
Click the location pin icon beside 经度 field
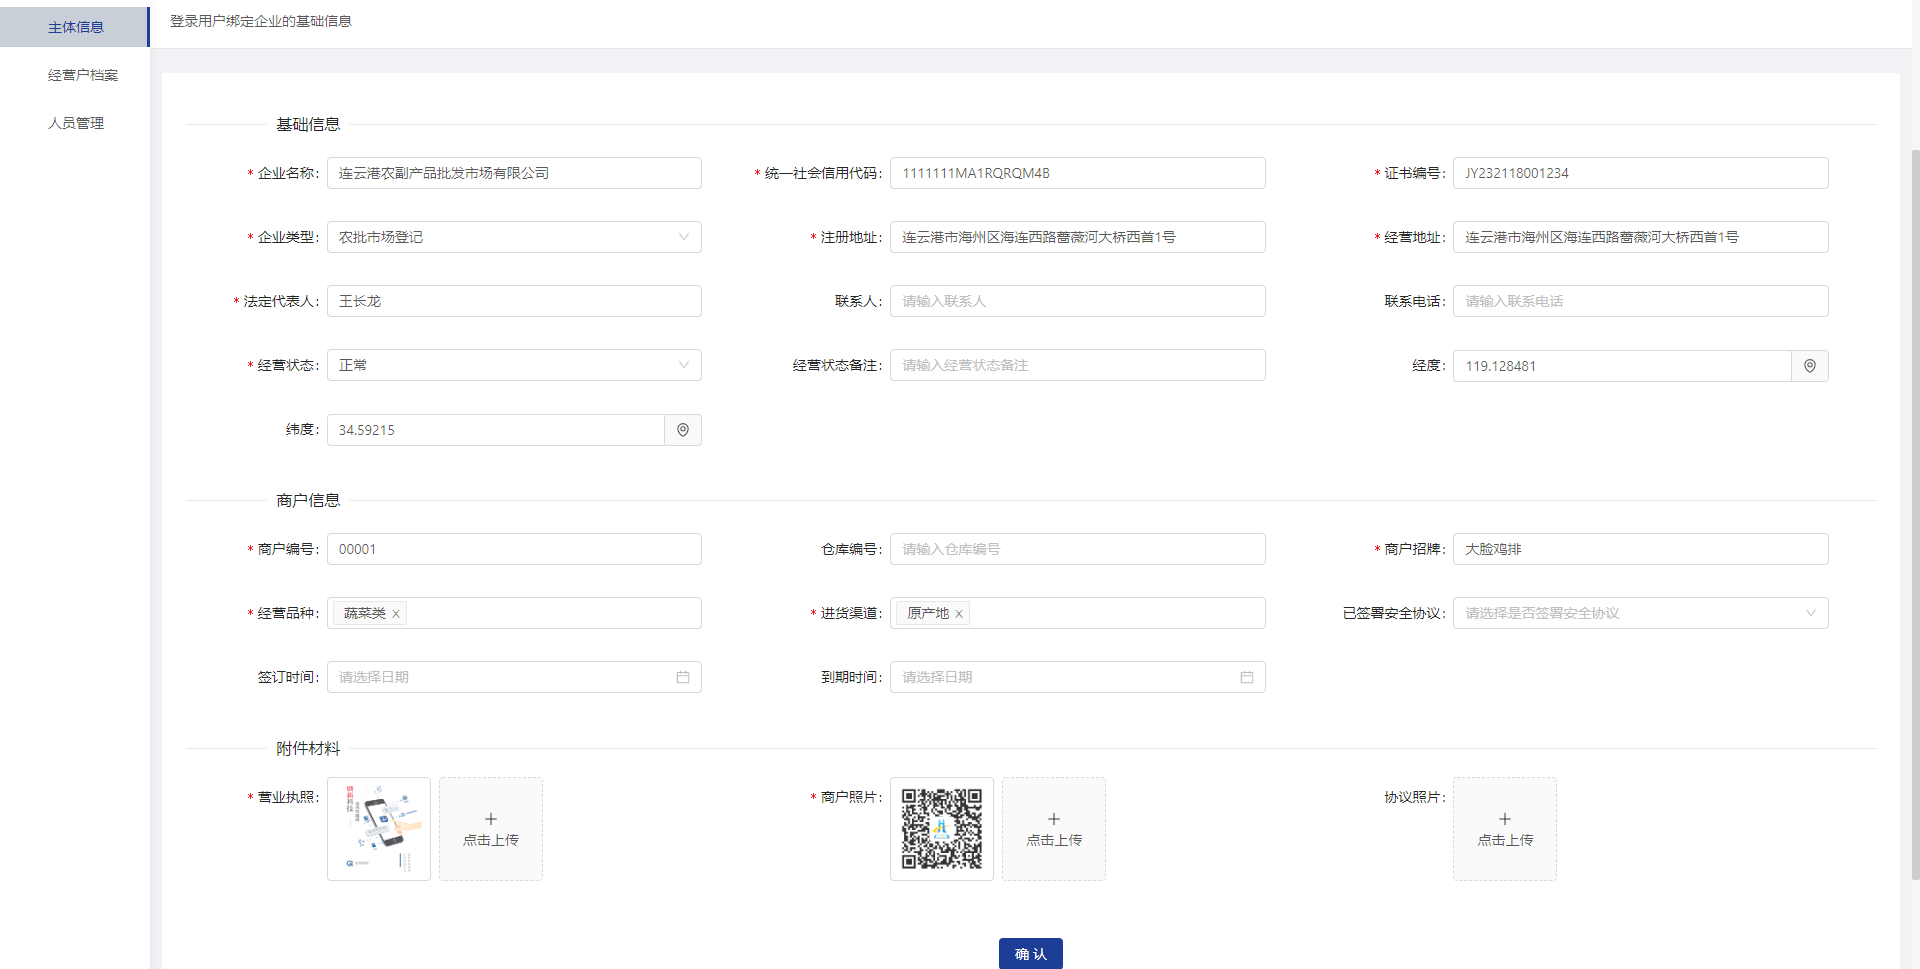(1809, 366)
